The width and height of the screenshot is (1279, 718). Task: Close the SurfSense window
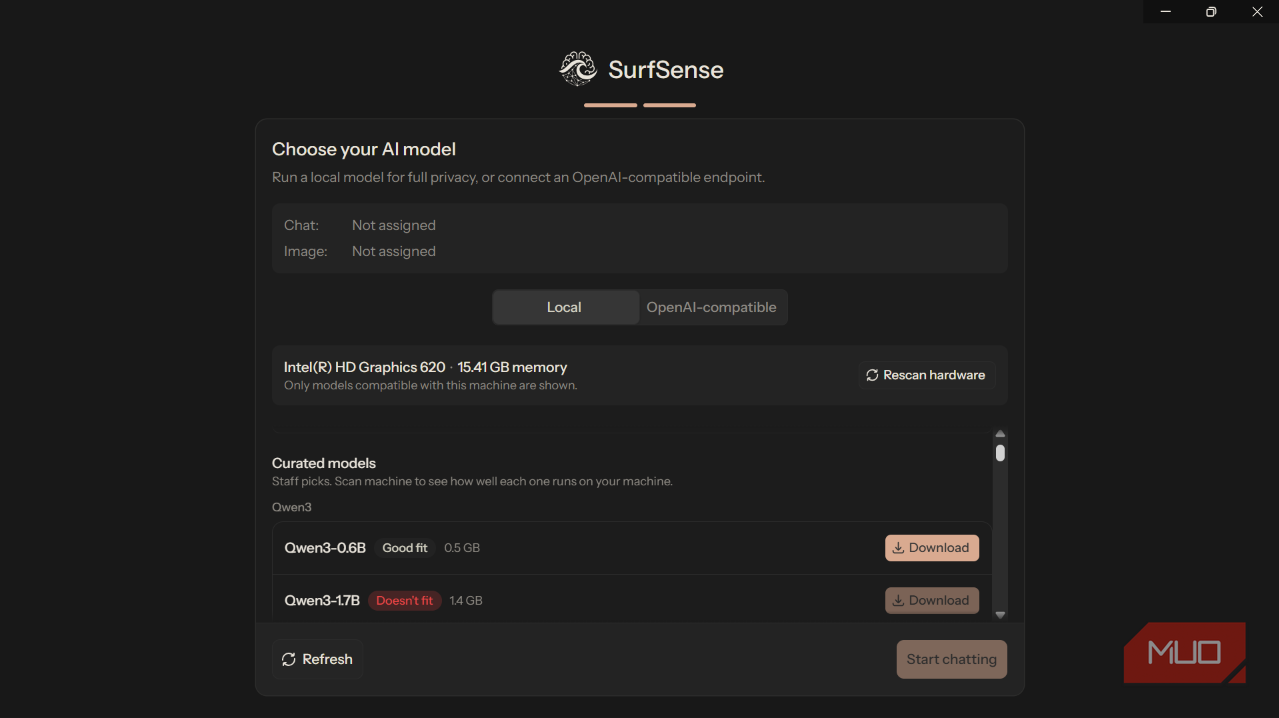pyautogui.click(x=1257, y=11)
